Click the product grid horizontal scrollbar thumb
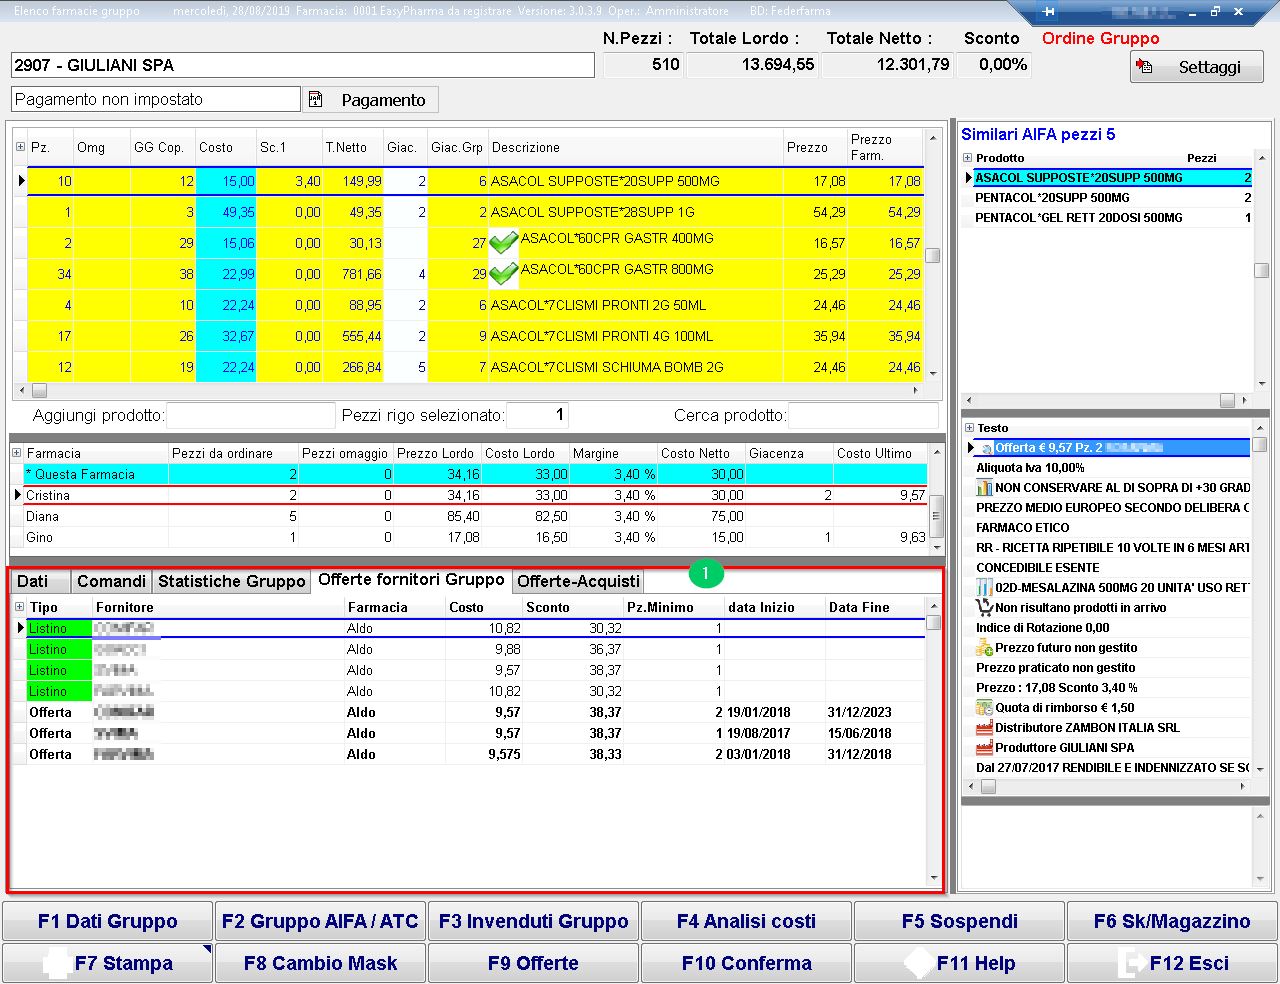This screenshot has width=1280, height=984. [x=40, y=390]
